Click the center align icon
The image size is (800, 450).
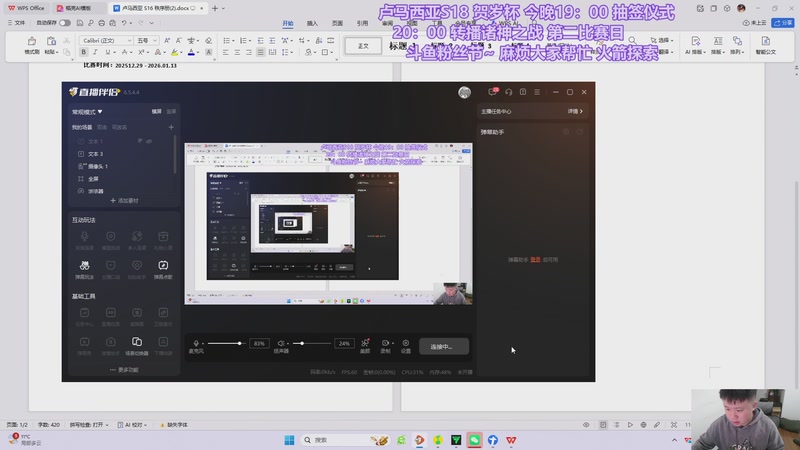coord(237,52)
